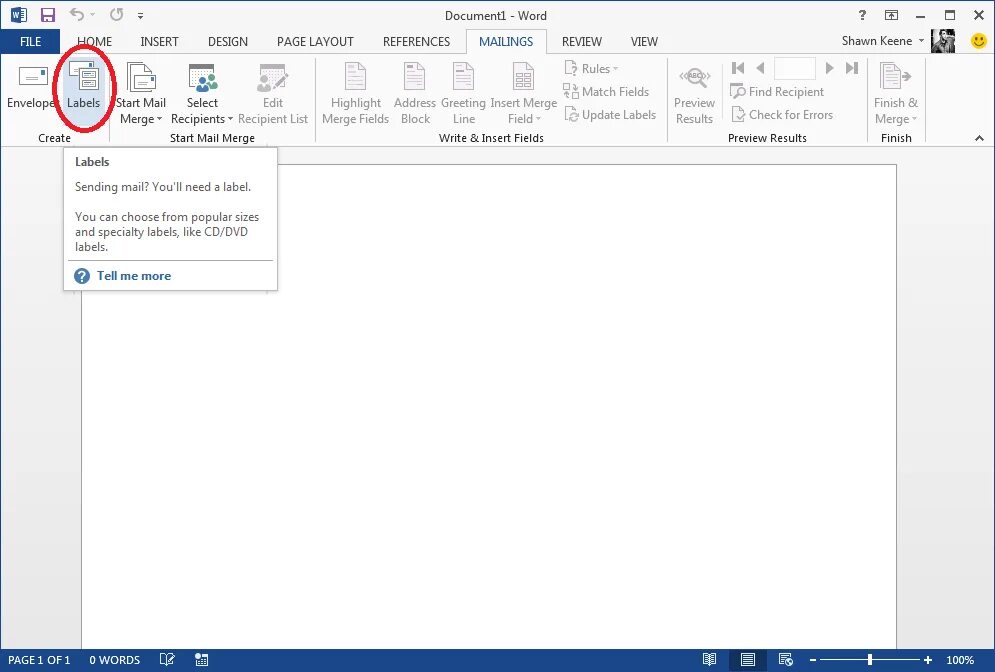The height and width of the screenshot is (672, 995).
Task: Click the record number field
Action: (x=795, y=68)
